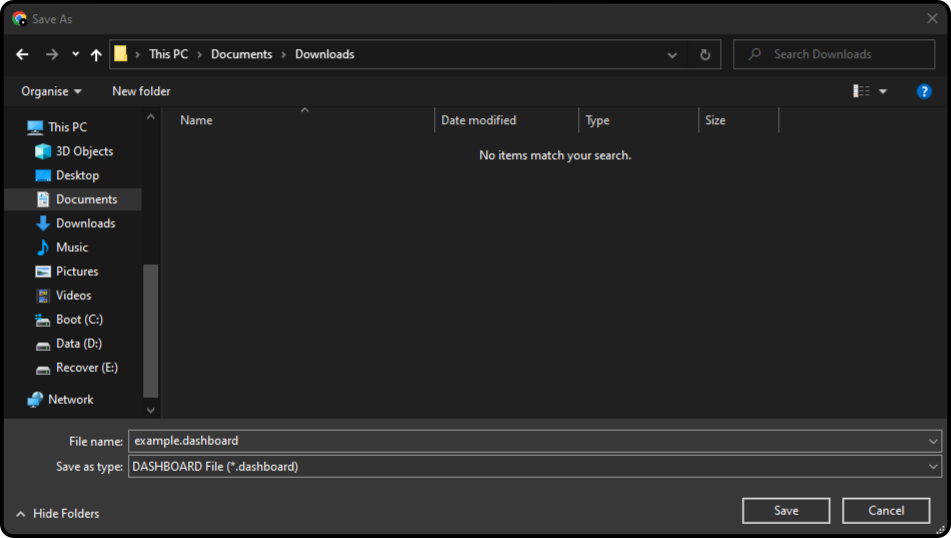Click the Documents page icon
This screenshot has width=951, height=538.
42,200
